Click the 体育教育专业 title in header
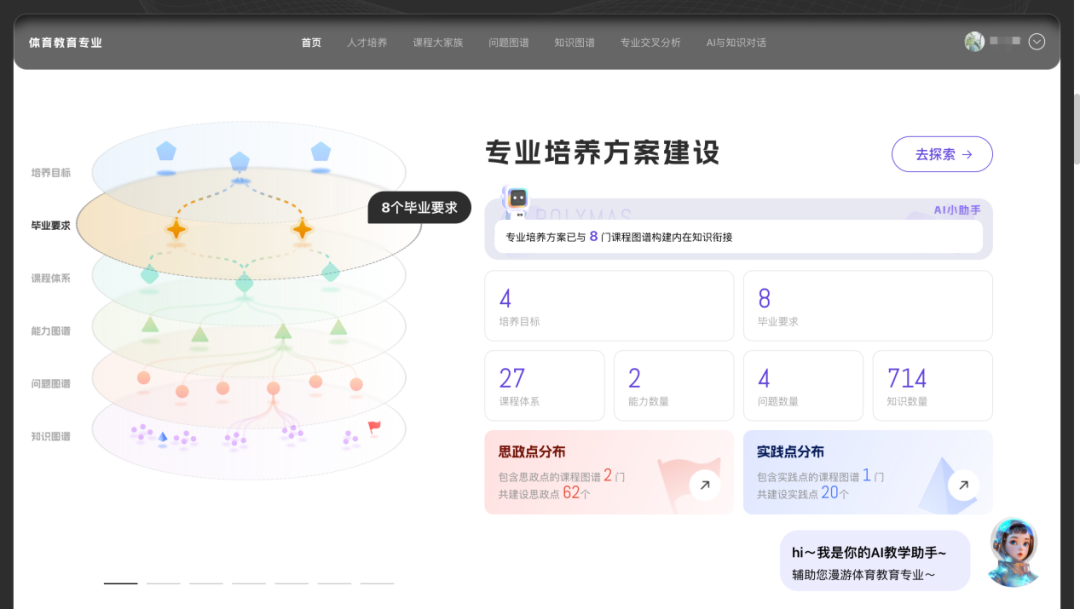 [x=66, y=43]
